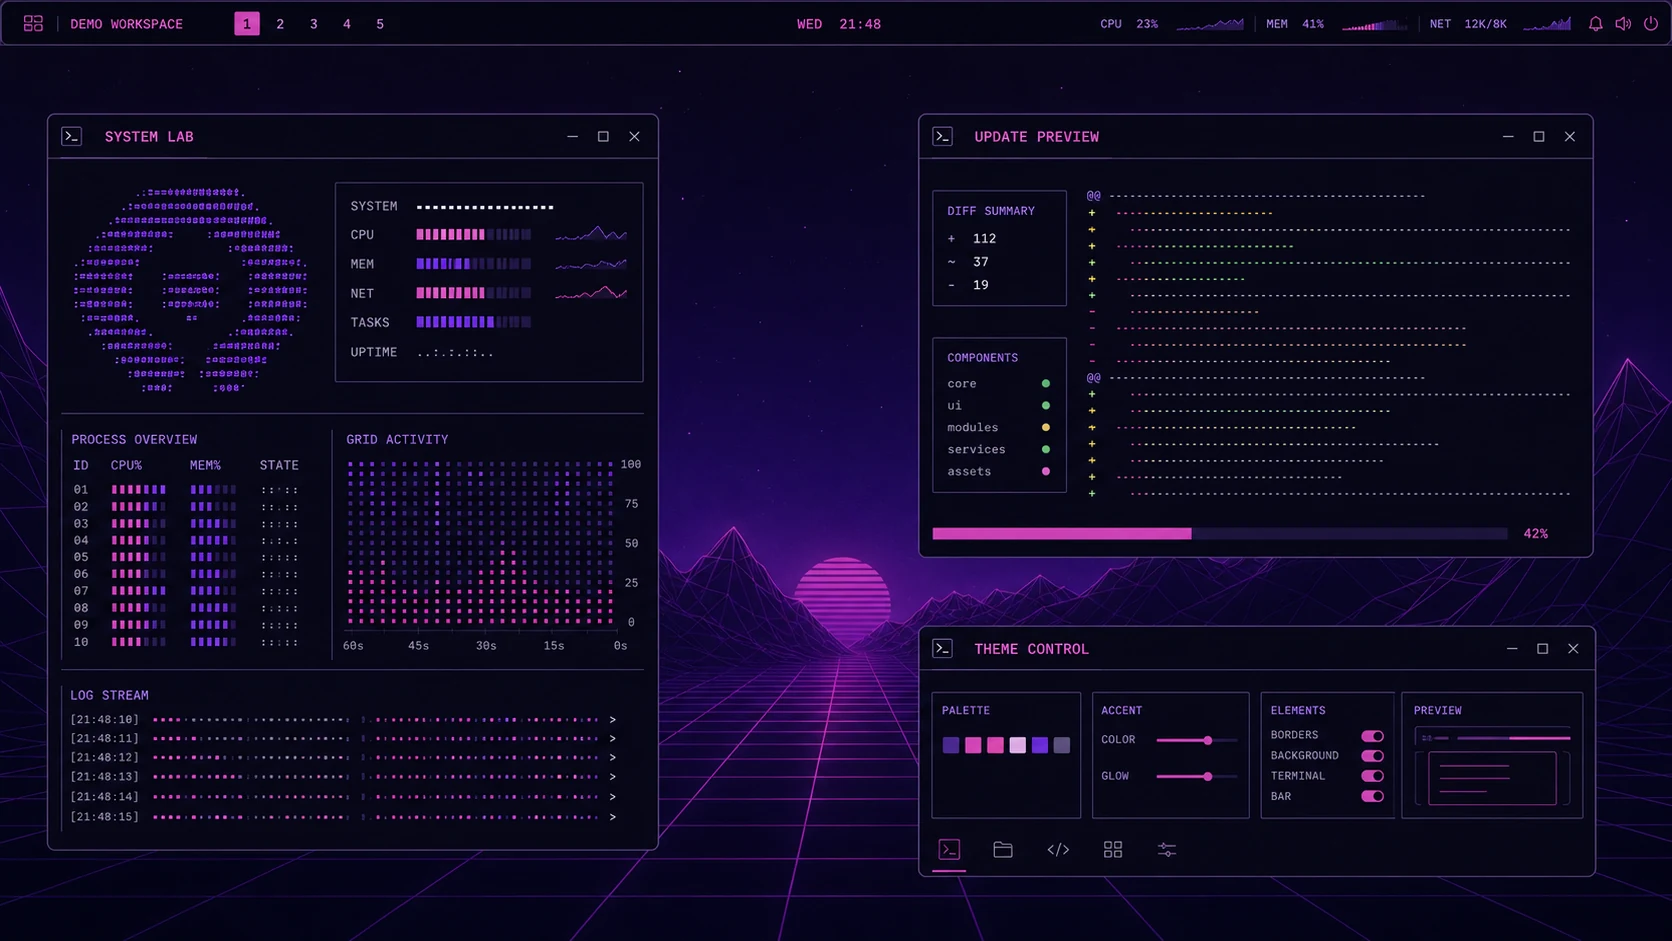Click the theme preview thumbnail
The image size is (1672, 941).
pyautogui.click(x=1492, y=767)
